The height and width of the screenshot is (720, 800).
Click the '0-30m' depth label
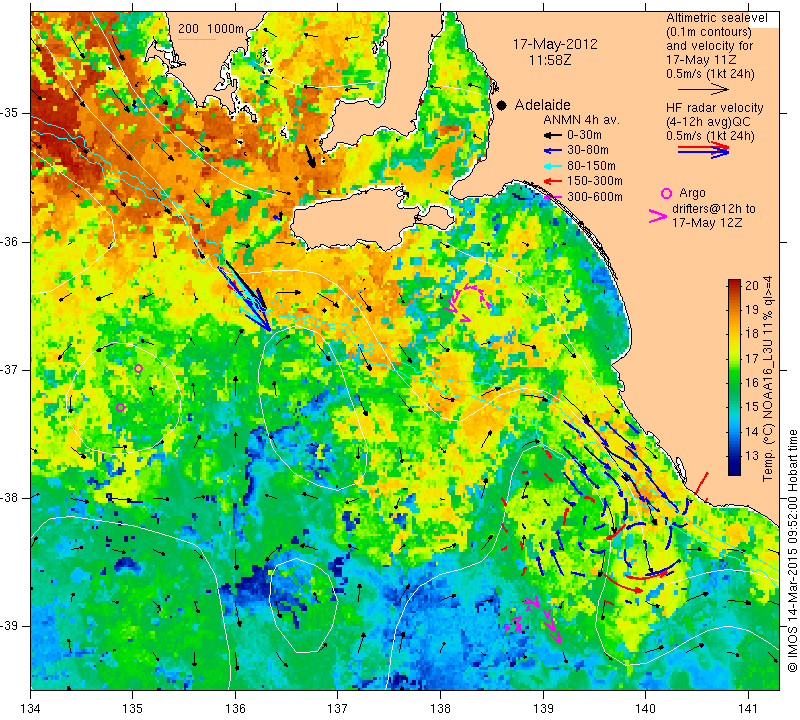584,136
